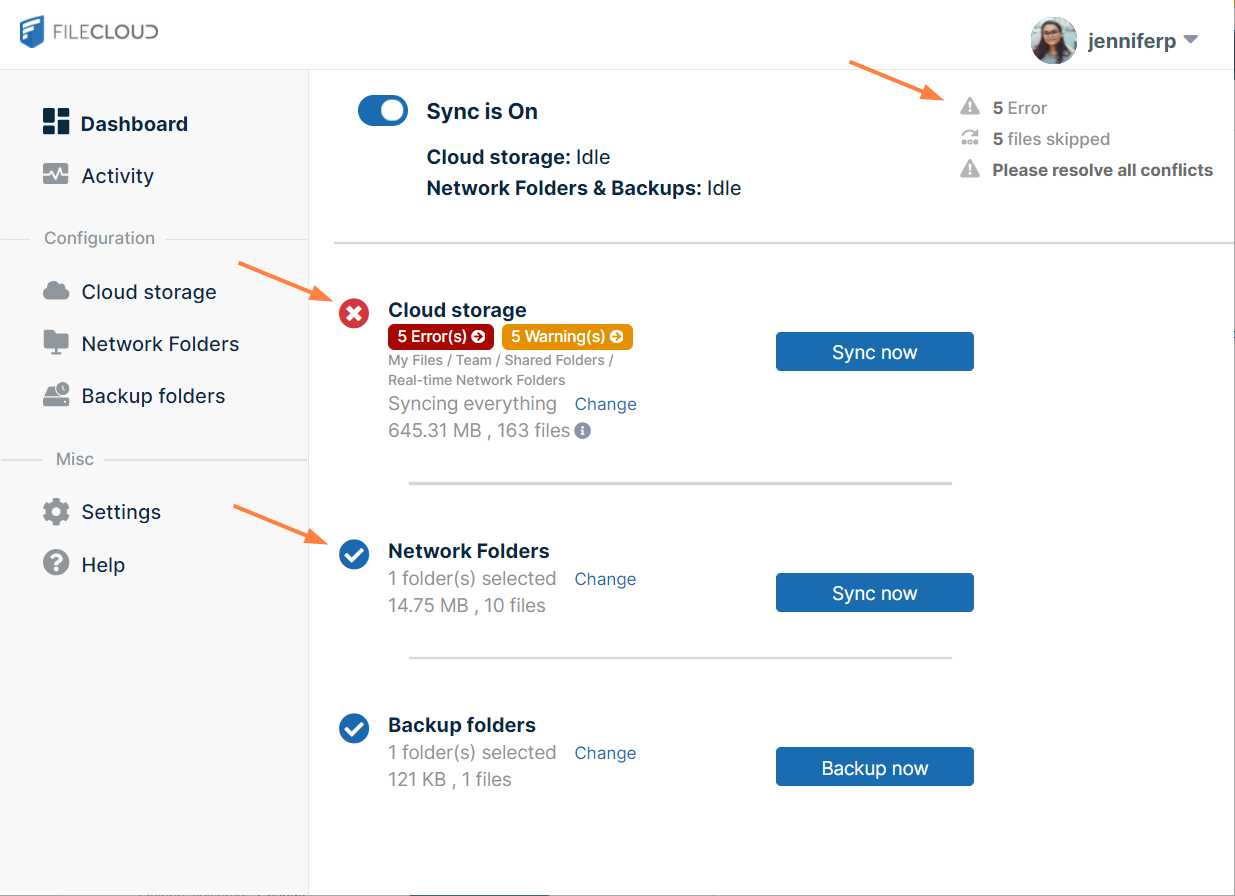The height and width of the screenshot is (896, 1235).
Task: Click Change link under Network Folders section
Action: point(605,579)
